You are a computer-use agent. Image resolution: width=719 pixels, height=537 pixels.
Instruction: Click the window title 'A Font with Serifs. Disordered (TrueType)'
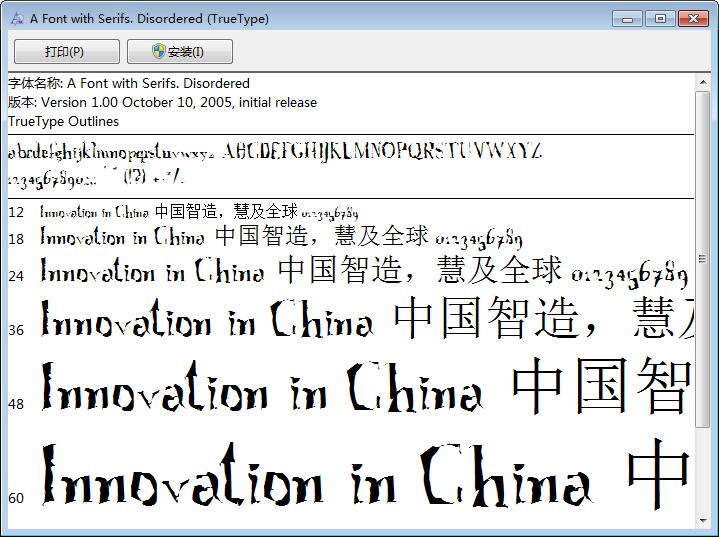coord(149,19)
